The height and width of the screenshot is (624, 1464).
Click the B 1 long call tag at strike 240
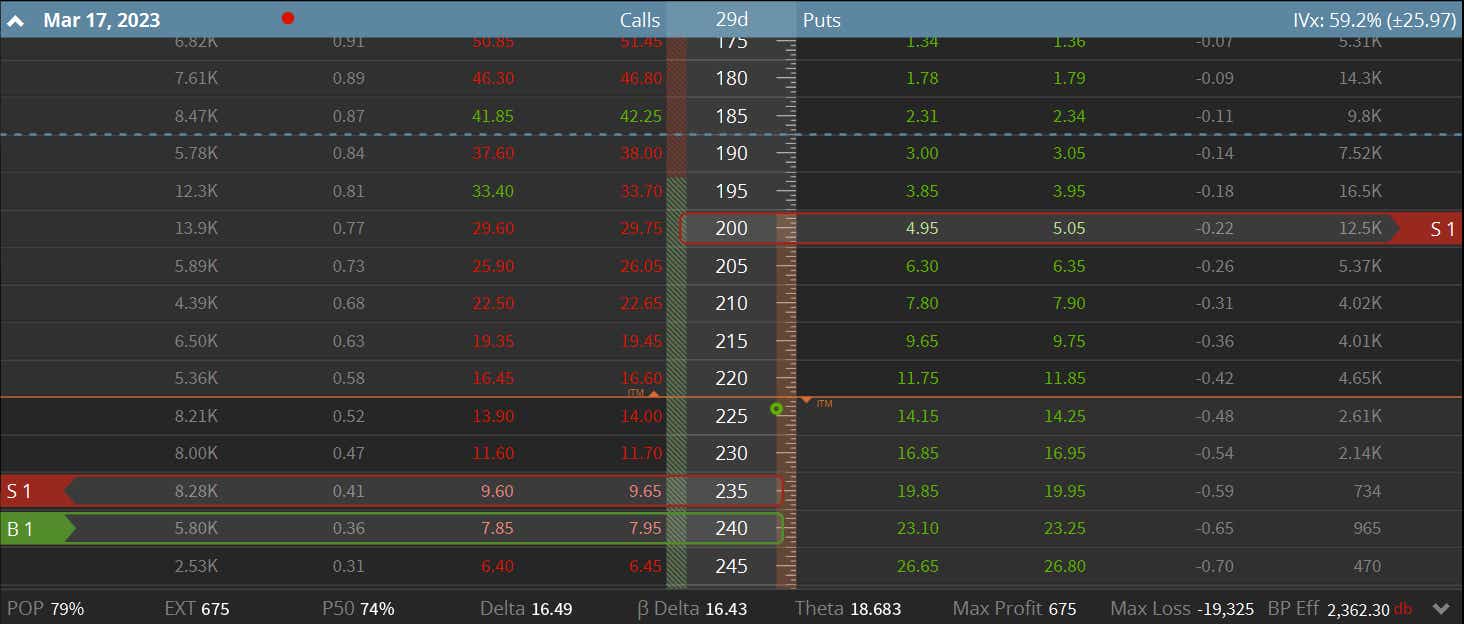click(38, 529)
